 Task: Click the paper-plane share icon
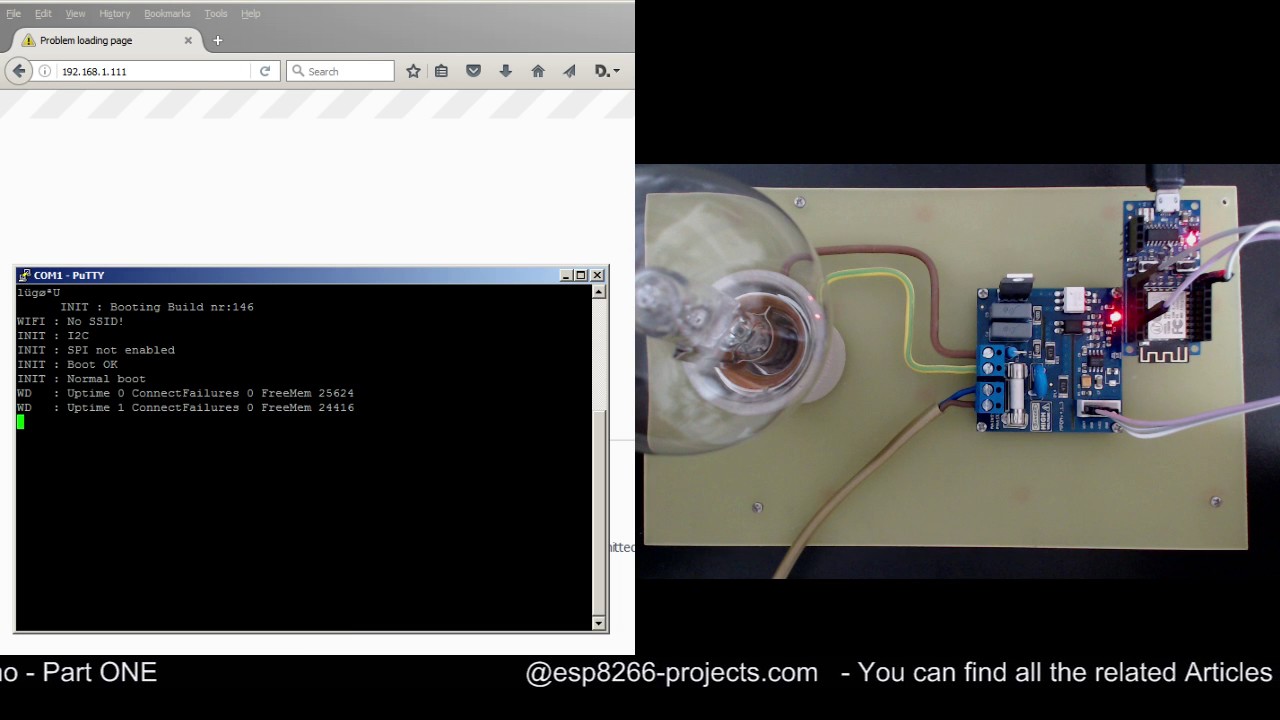569,71
